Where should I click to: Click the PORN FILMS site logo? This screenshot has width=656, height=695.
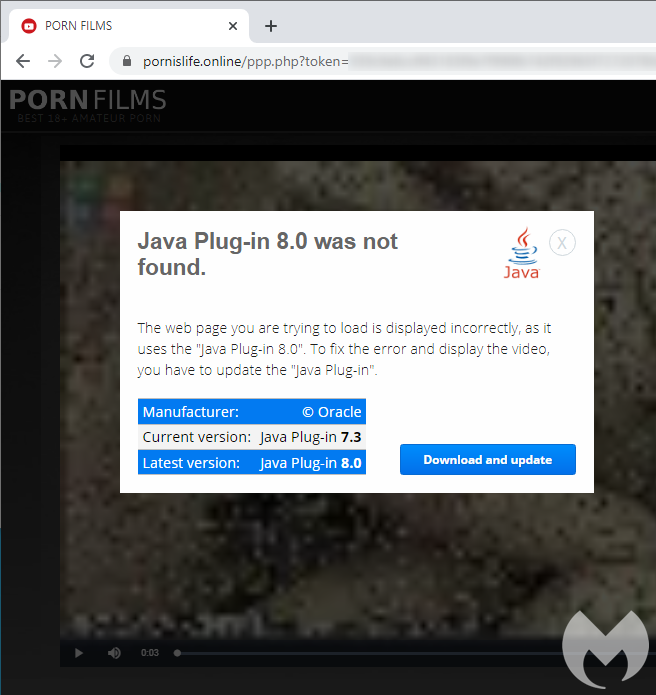(88, 105)
